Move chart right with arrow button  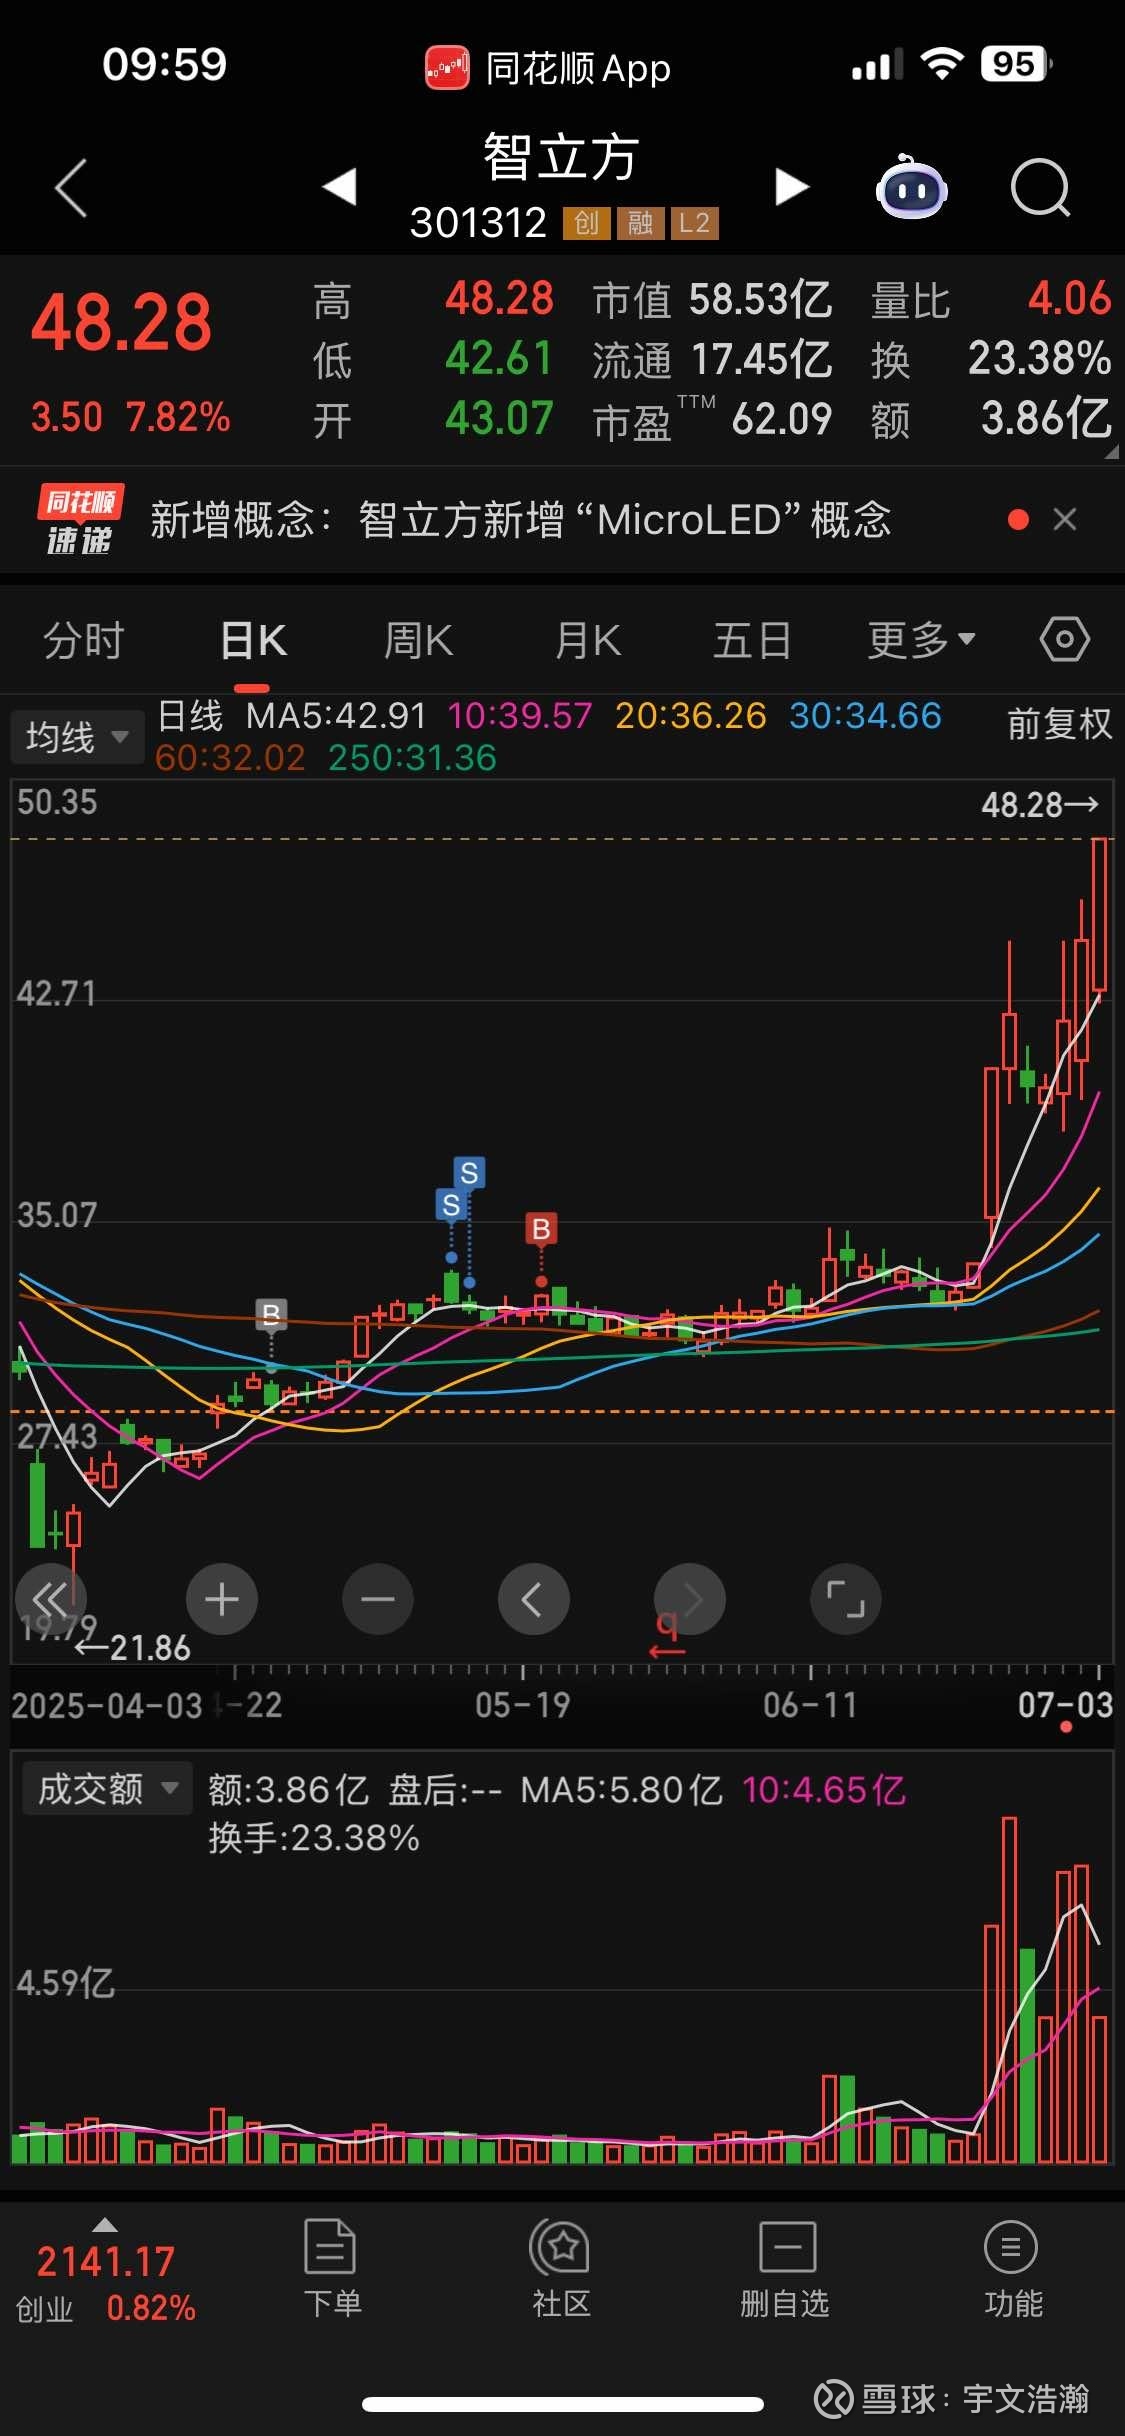click(x=690, y=1599)
